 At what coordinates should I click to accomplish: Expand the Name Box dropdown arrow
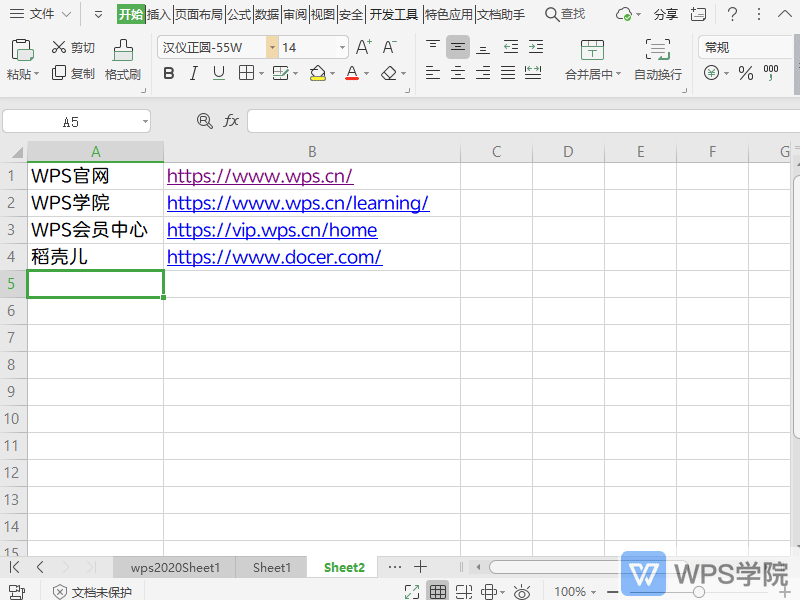(x=145, y=122)
